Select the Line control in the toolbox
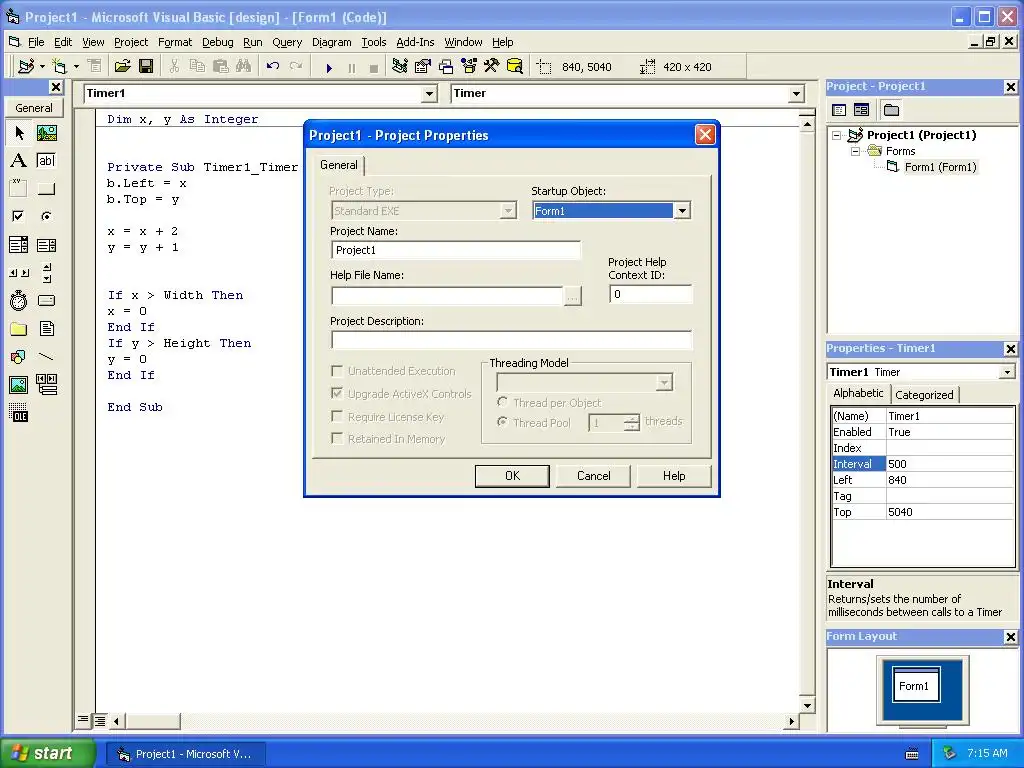 coord(46,357)
